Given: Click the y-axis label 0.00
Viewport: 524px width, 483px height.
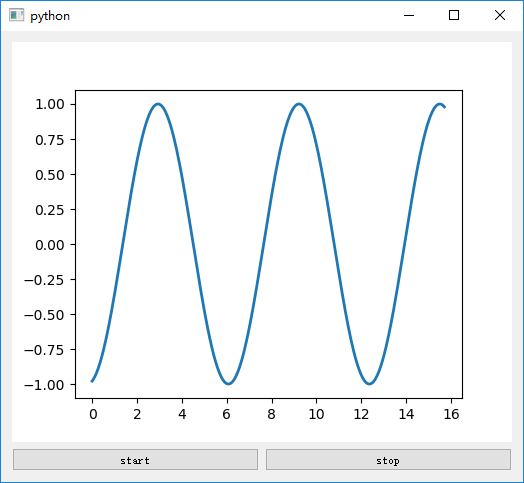Looking at the screenshot, I should [x=50, y=245].
